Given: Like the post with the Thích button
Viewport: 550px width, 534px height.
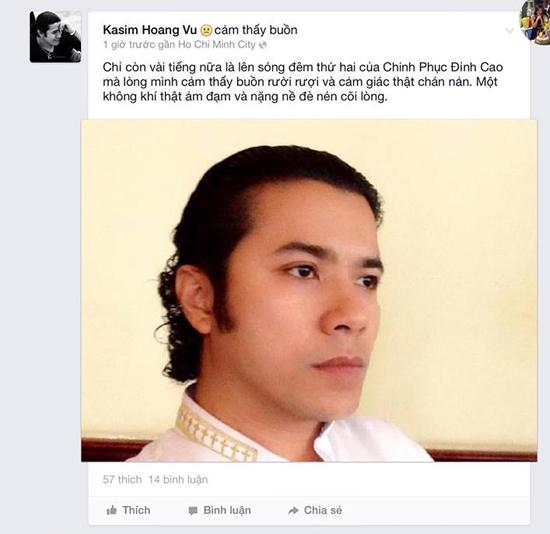Looking at the screenshot, I should [x=128, y=510].
